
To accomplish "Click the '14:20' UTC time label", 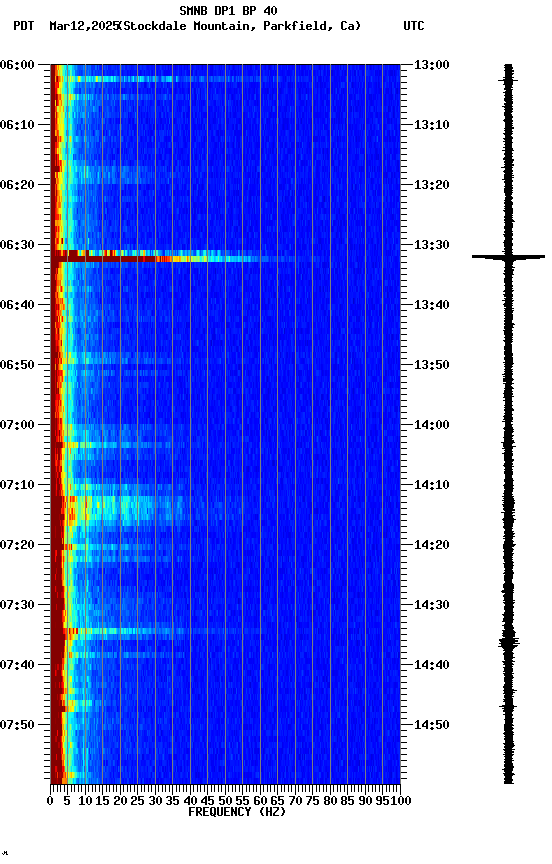I will click(432, 546).
